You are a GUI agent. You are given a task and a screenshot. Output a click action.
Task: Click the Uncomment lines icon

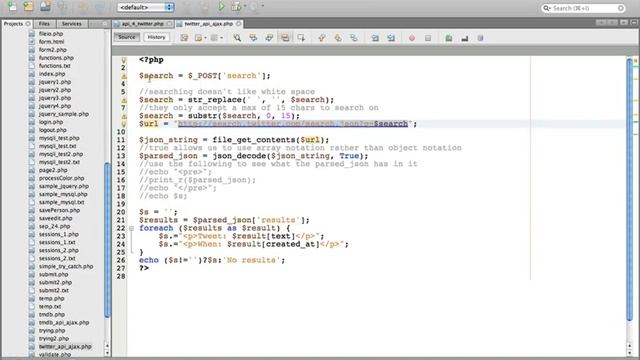(x=464, y=38)
